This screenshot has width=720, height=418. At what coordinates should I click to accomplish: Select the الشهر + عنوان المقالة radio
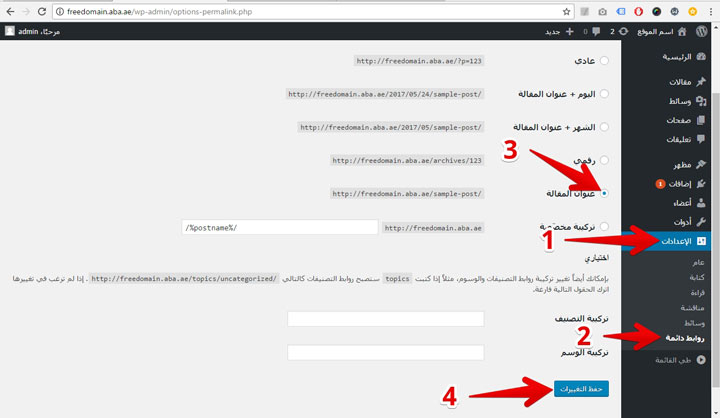click(604, 127)
